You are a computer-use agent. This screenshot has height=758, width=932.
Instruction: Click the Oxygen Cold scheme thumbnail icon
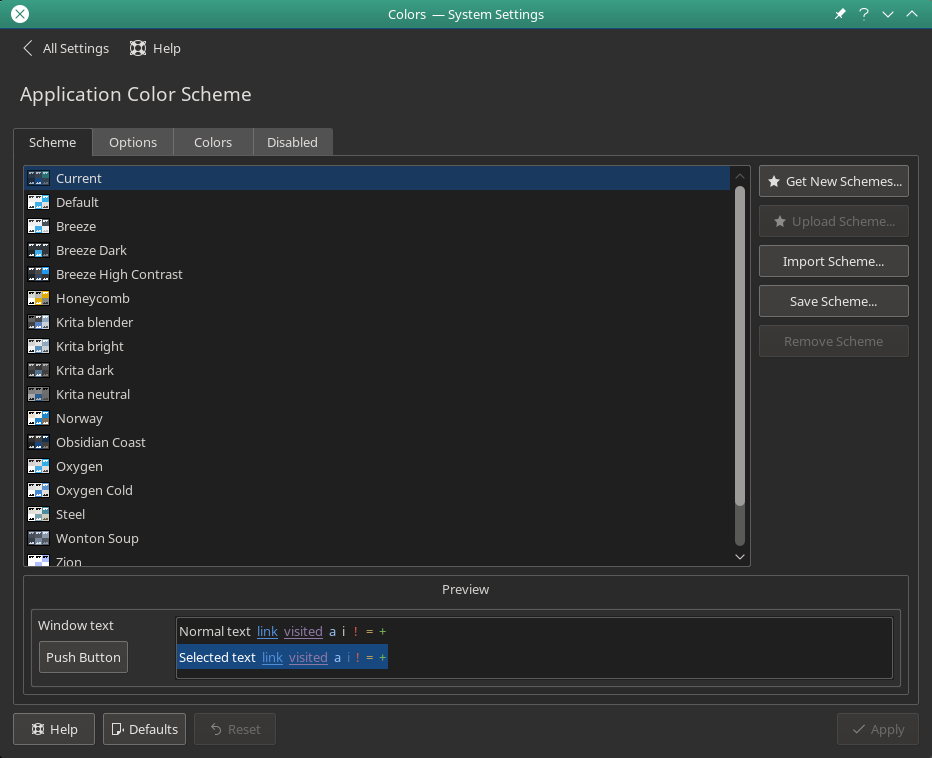(x=39, y=490)
